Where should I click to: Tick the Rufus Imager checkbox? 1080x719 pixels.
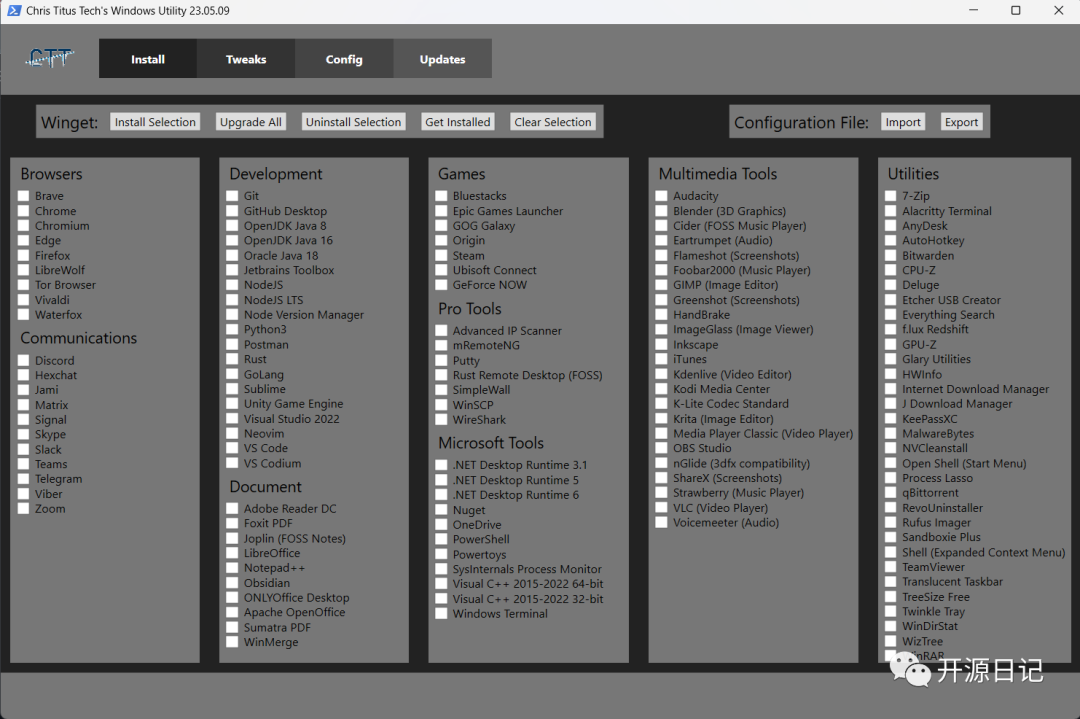coord(891,523)
